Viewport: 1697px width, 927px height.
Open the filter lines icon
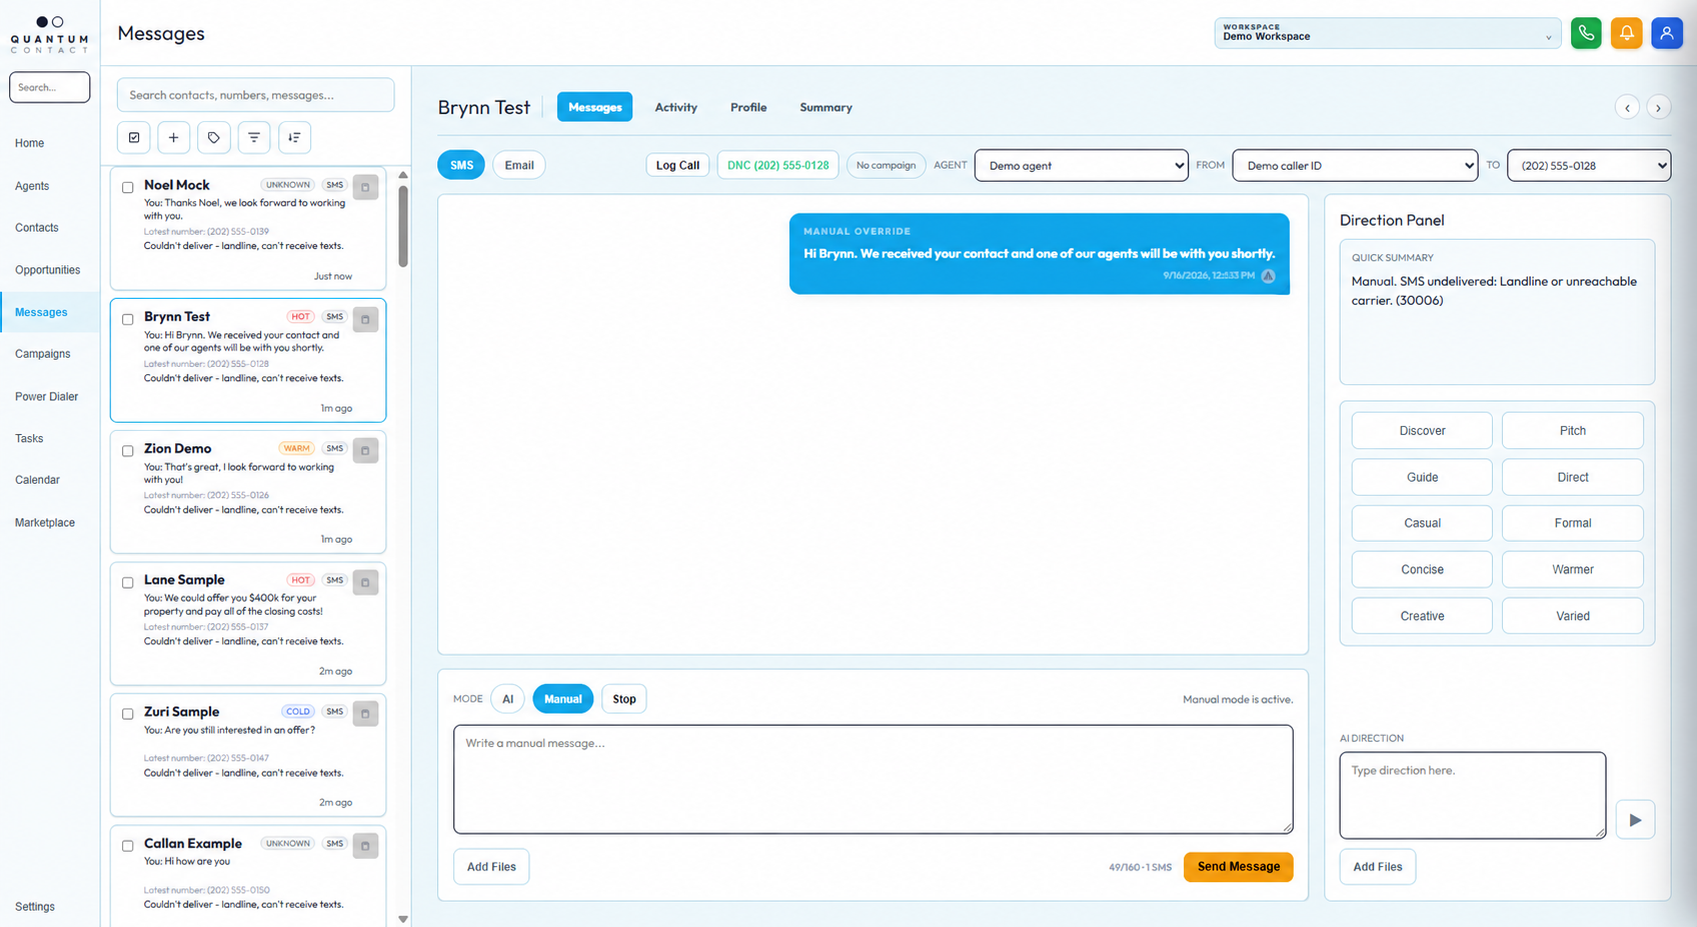point(254,137)
